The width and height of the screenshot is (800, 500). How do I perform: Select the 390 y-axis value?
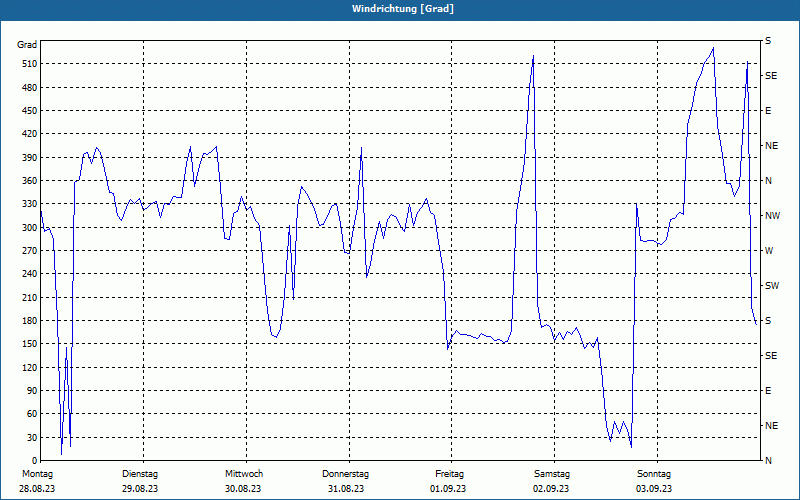pyautogui.click(x=30, y=158)
